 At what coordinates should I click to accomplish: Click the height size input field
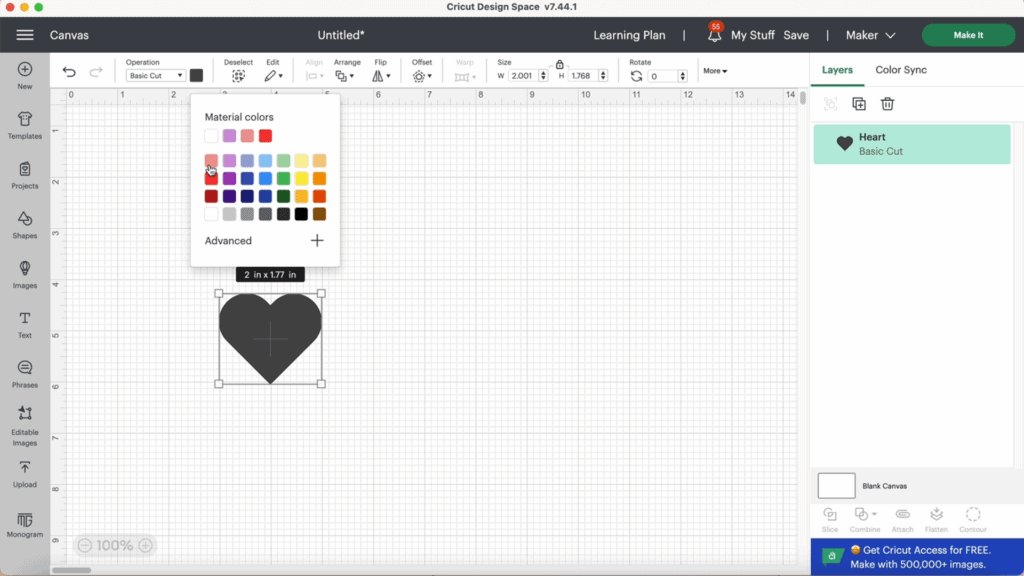coord(583,76)
